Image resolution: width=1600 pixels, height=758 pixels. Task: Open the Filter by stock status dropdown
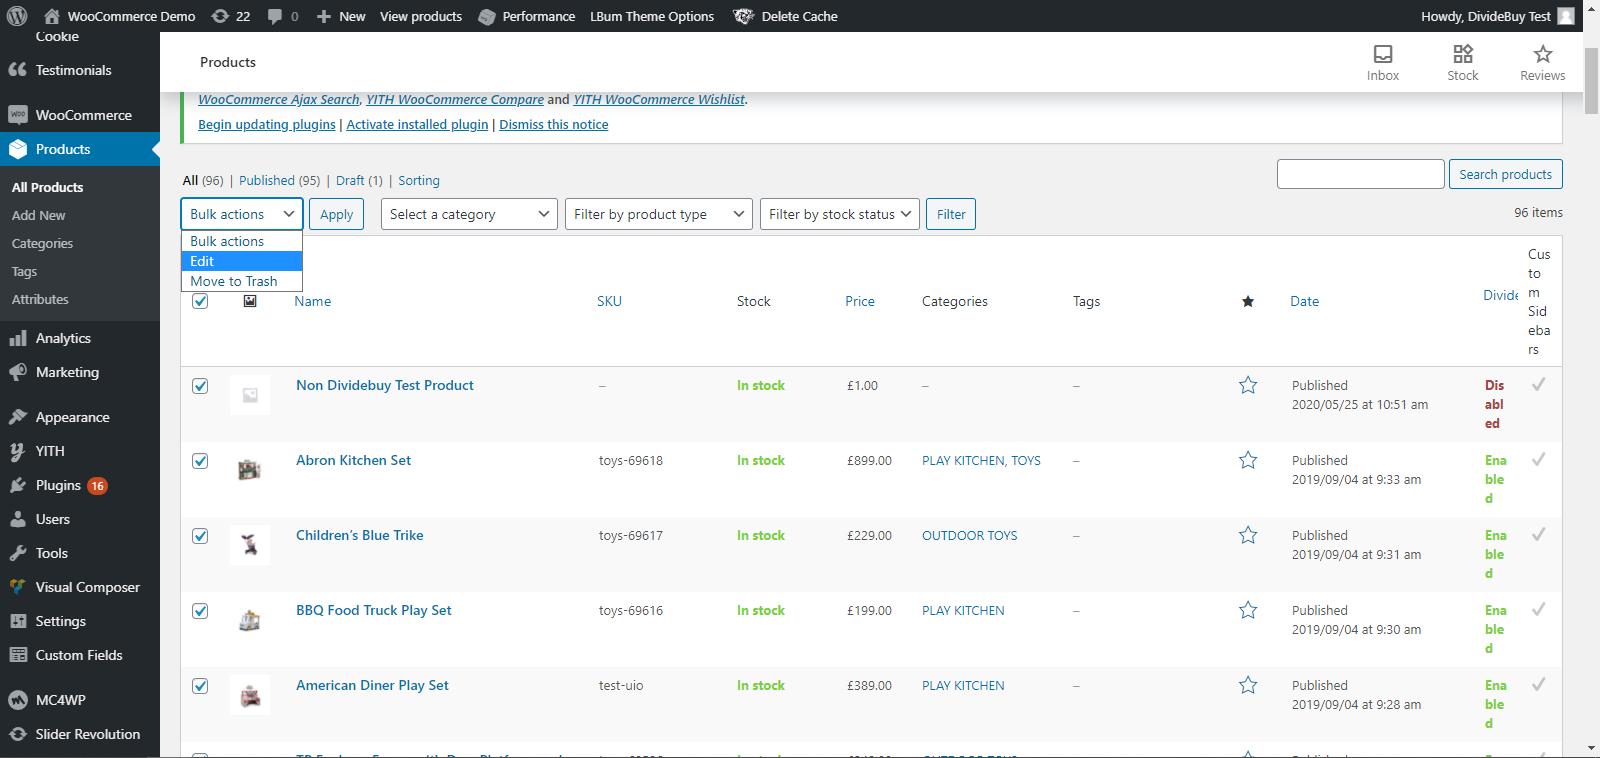[x=839, y=214]
